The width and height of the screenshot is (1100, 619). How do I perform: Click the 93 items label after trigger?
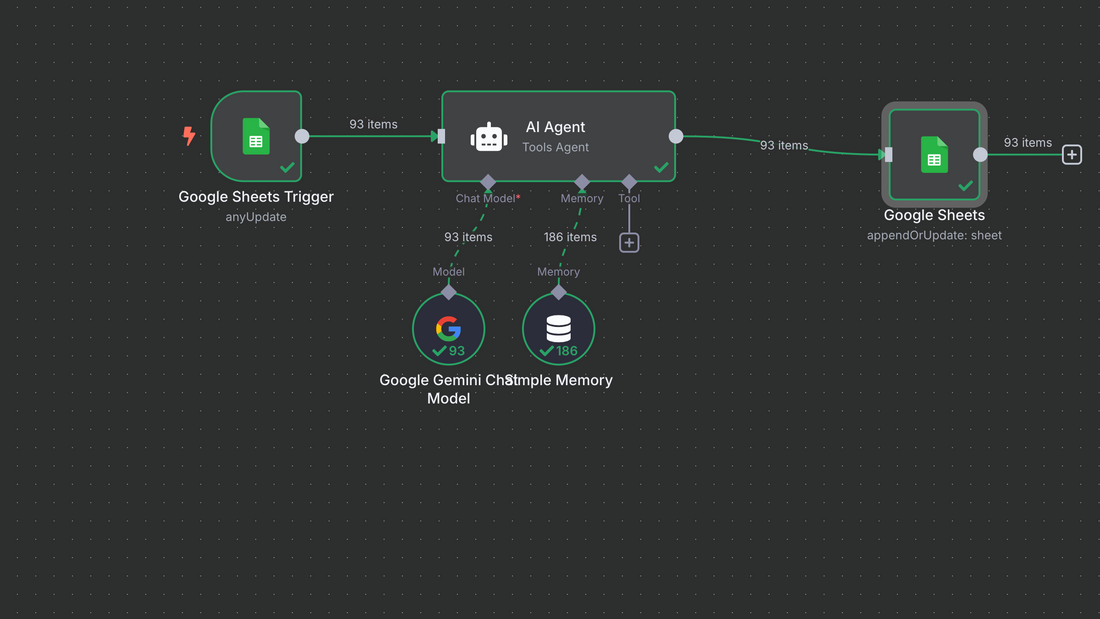[373, 125]
